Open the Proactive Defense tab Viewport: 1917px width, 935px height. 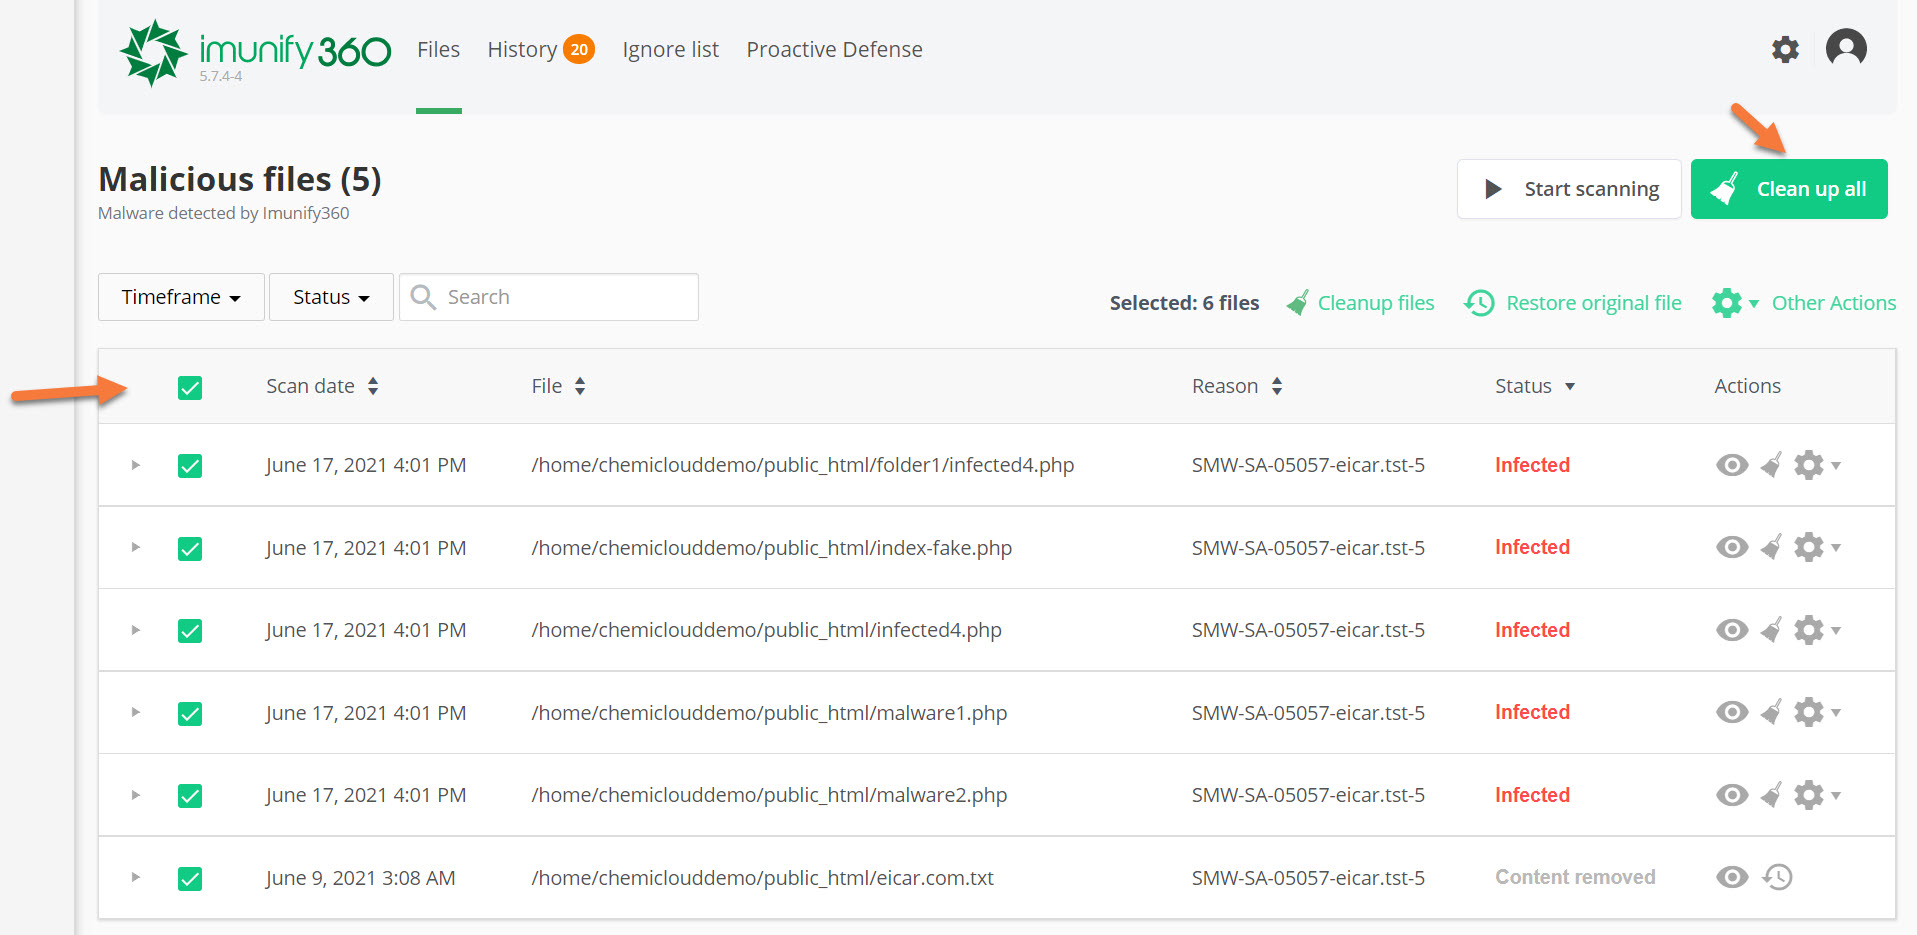pyautogui.click(x=834, y=50)
